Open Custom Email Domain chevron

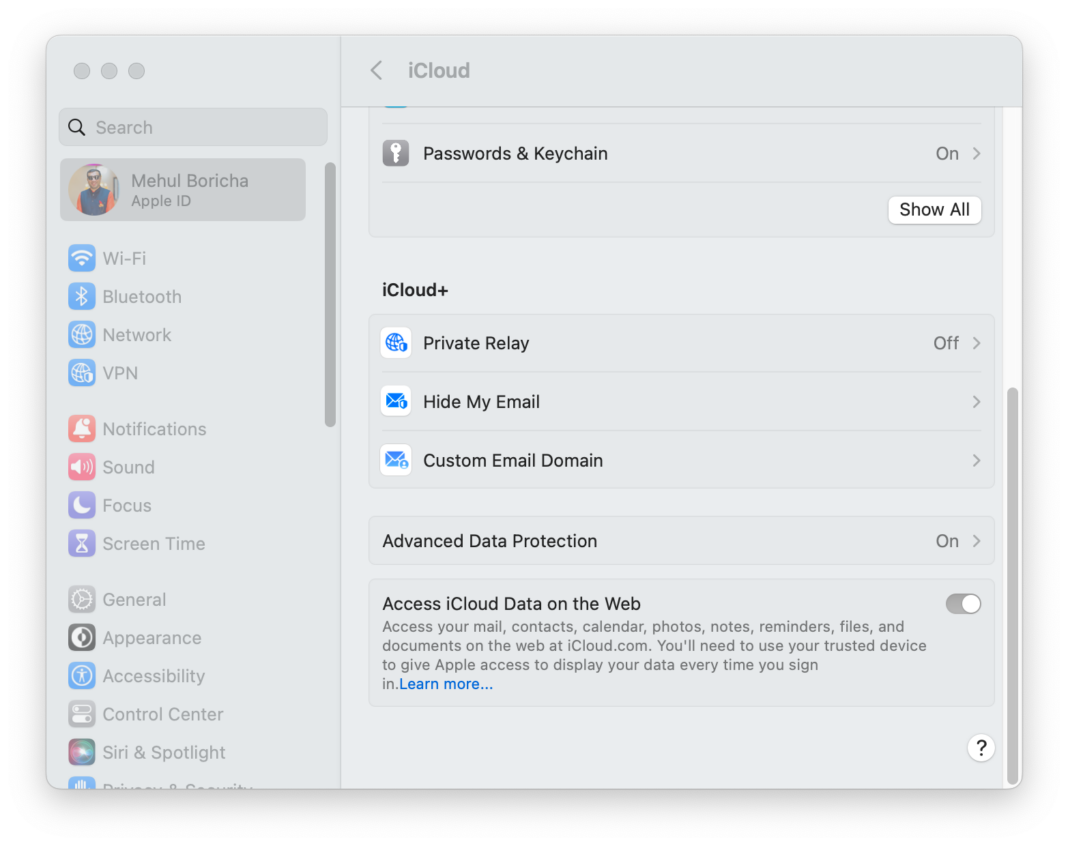977,460
